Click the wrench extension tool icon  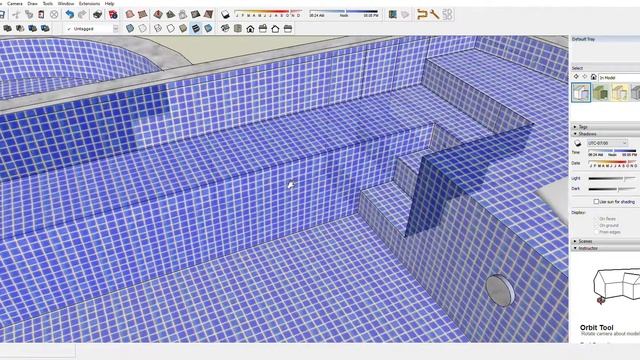(434, 15)
